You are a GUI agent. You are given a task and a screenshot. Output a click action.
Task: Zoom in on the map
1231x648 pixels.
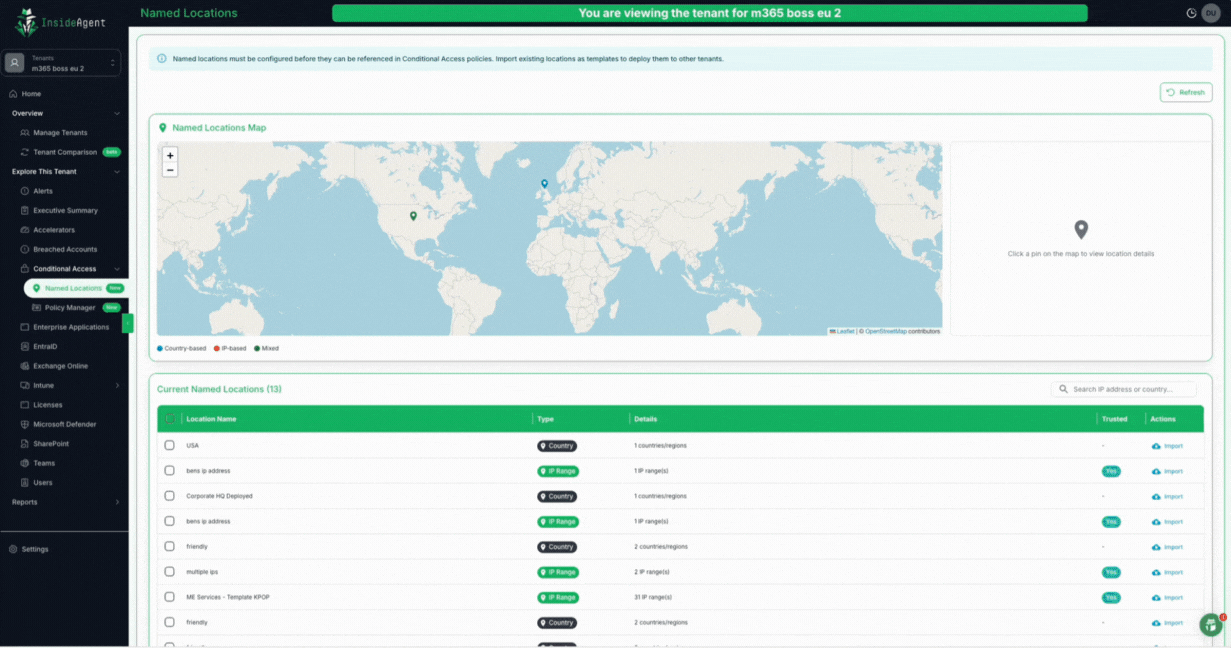click(x=170, y=156)
